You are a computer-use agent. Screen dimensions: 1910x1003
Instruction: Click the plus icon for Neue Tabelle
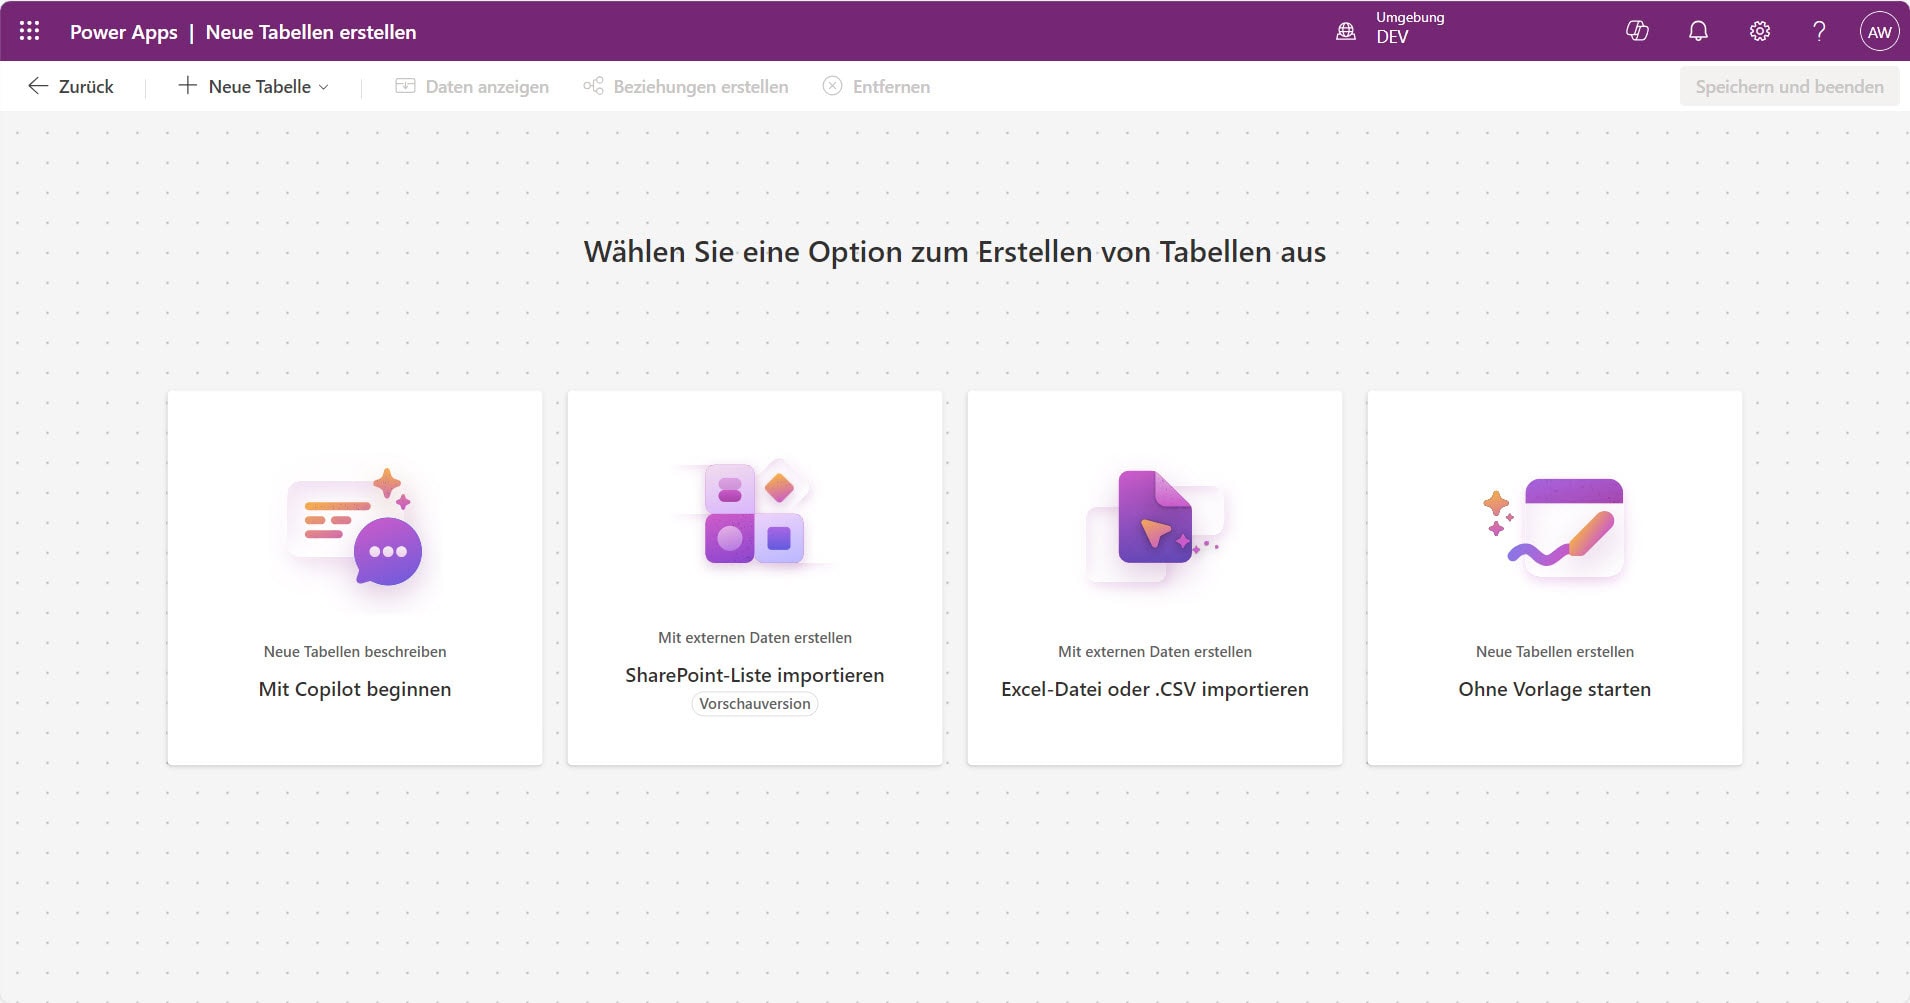187,86
